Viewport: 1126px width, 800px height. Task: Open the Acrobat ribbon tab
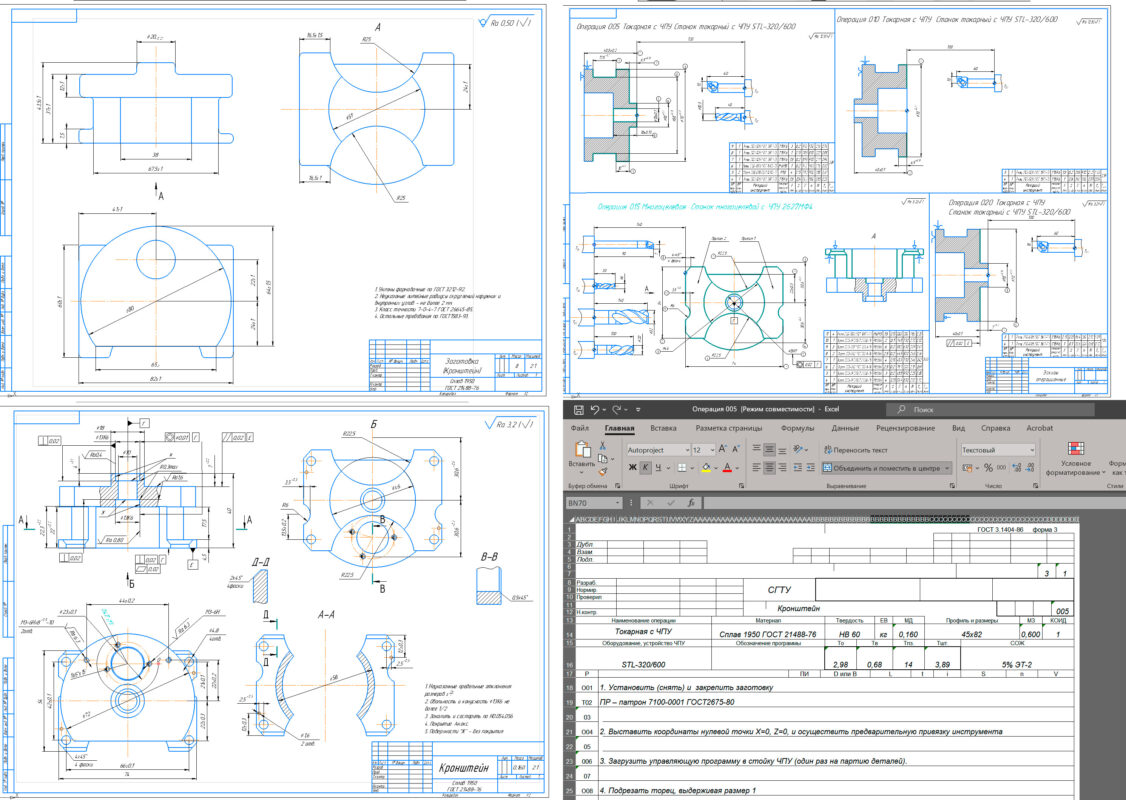1039,428
